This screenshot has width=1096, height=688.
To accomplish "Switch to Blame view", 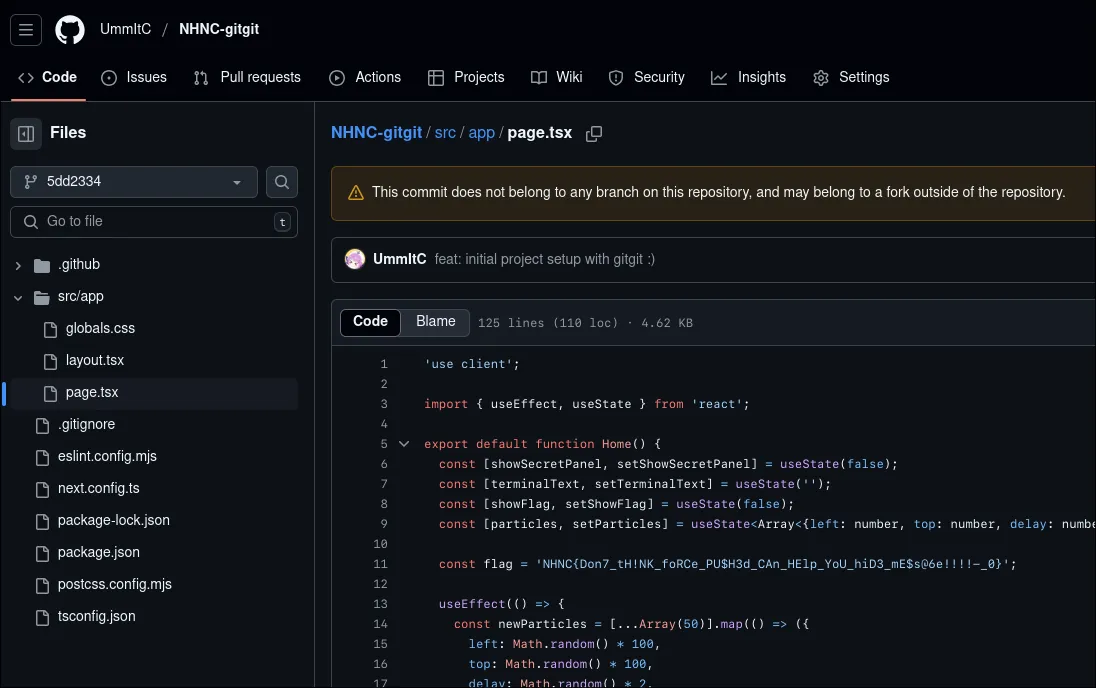I will pos(435,322).
